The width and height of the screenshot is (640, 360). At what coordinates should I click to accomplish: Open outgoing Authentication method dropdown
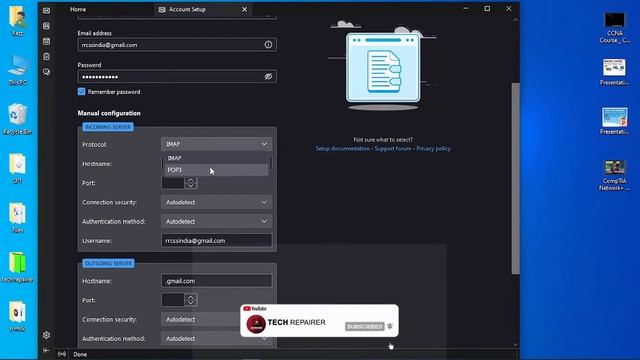(216, 338)
